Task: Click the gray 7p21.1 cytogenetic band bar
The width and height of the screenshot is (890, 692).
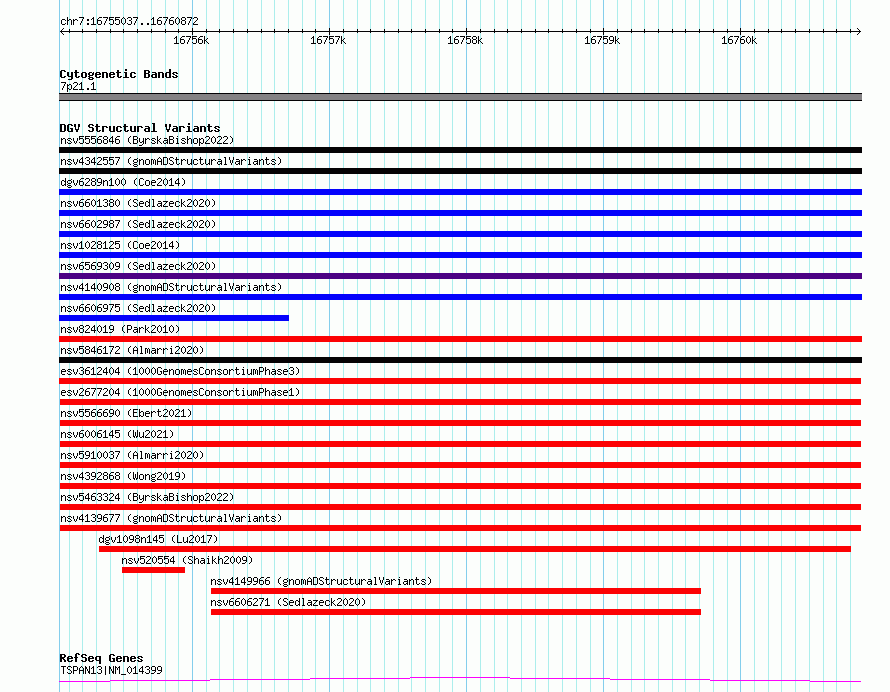Action: point(460,97)
